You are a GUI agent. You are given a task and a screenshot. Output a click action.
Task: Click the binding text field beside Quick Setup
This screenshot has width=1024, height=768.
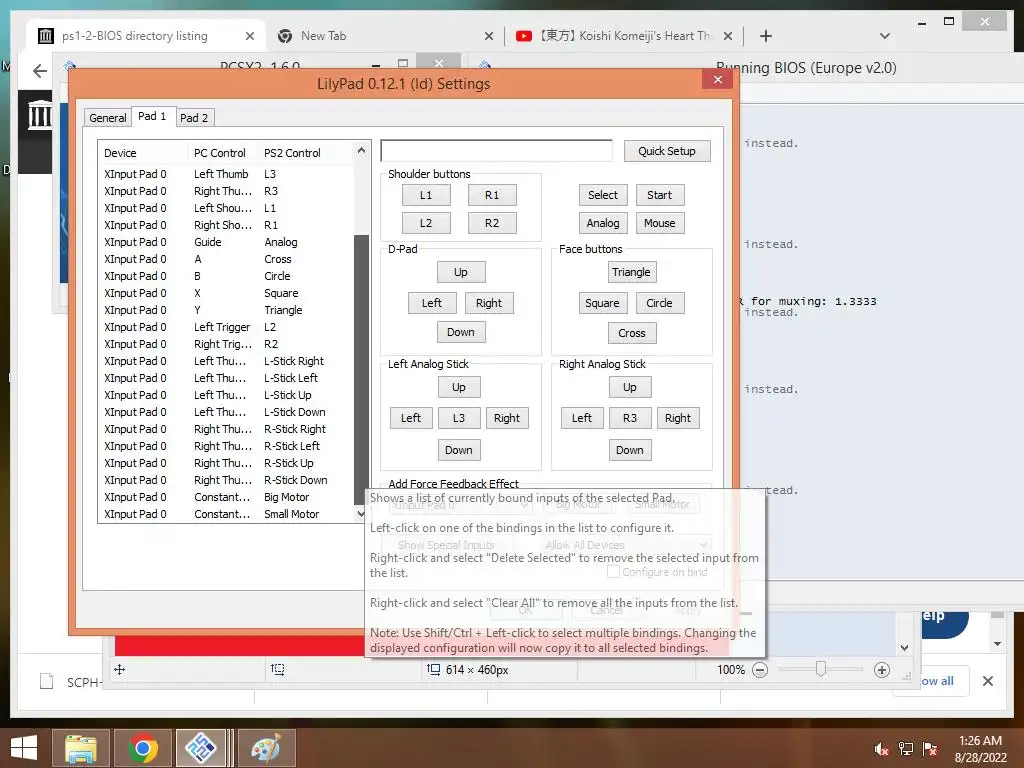(496, 151)
